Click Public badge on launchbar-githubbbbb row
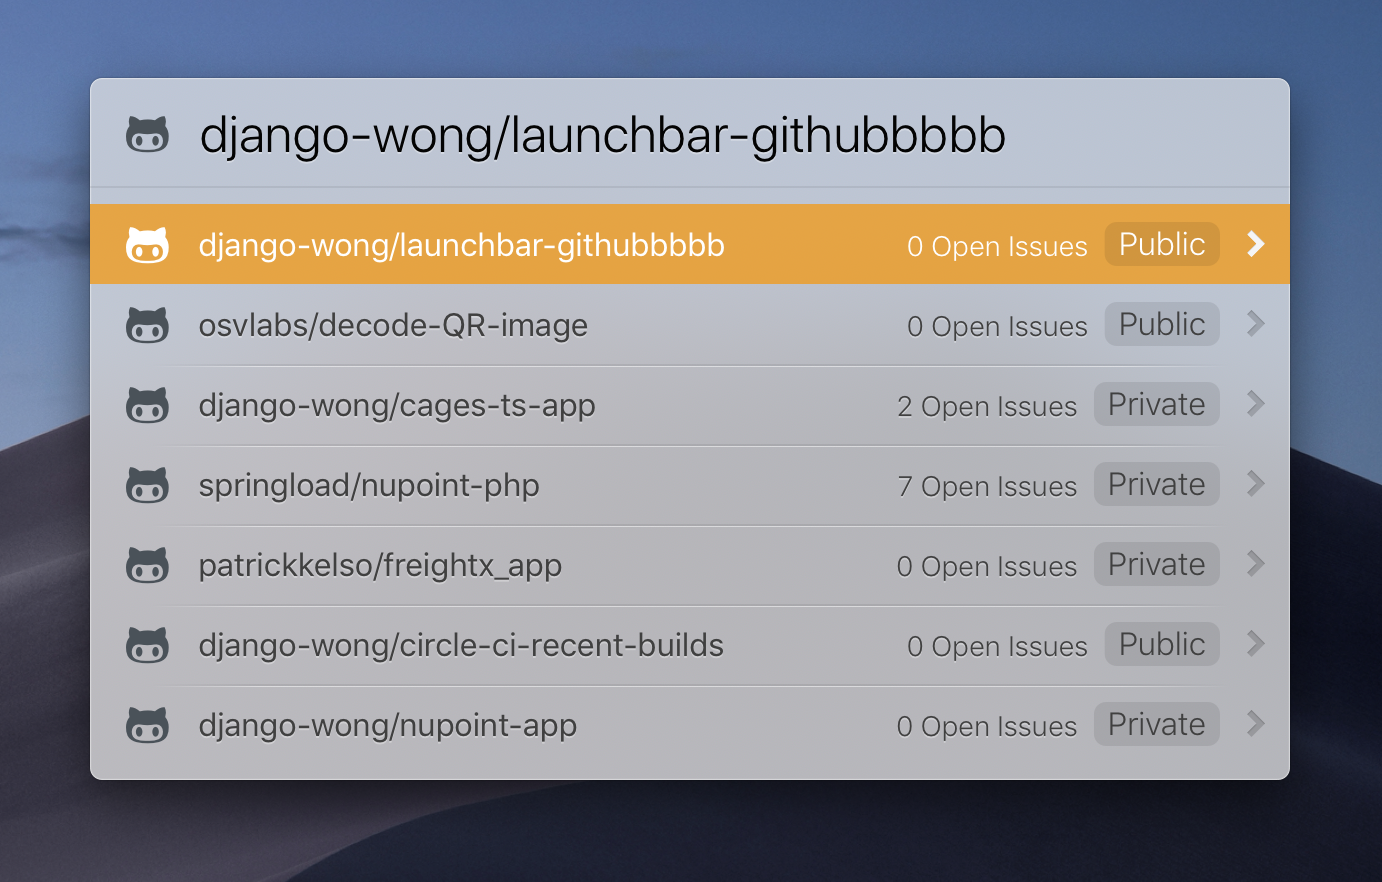 pyautogui.click(x=1162, y=244)
